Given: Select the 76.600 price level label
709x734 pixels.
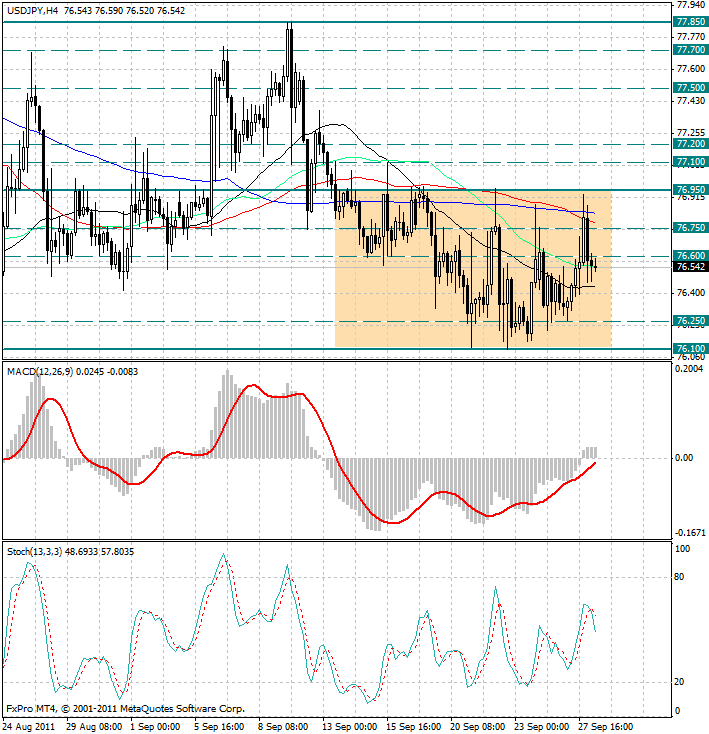Looking at the screenshot, I should 691,256.
